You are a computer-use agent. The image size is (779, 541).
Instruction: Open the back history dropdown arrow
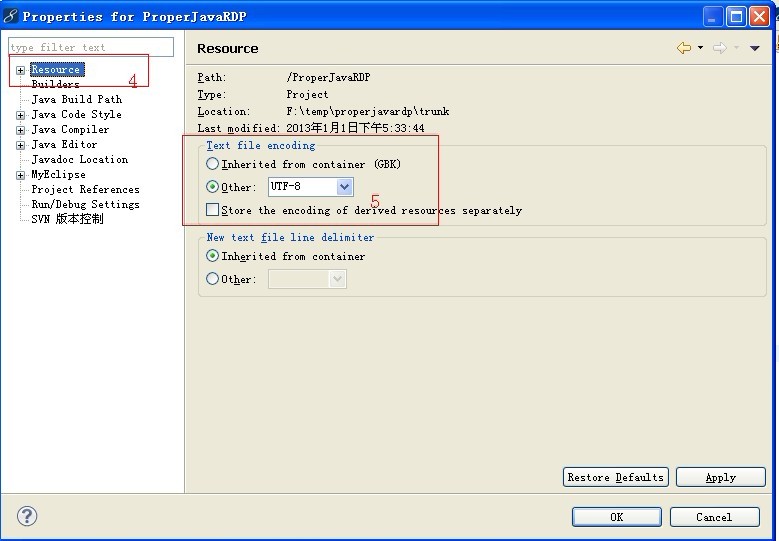coord(701,48)
